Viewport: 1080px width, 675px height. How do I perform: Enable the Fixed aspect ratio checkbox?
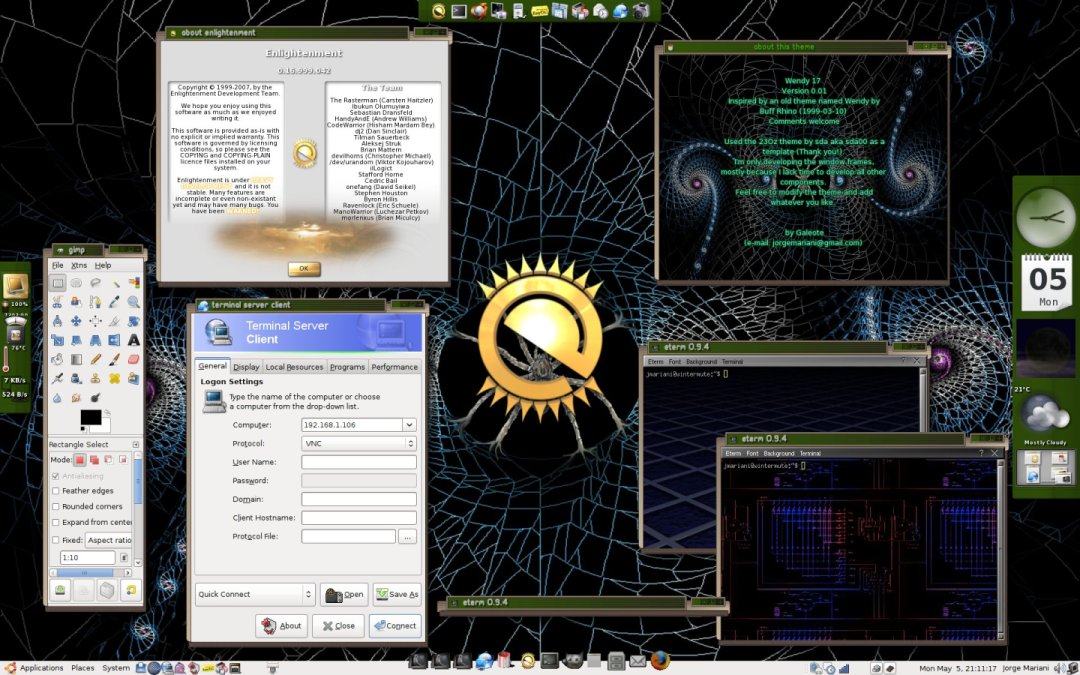56,541
